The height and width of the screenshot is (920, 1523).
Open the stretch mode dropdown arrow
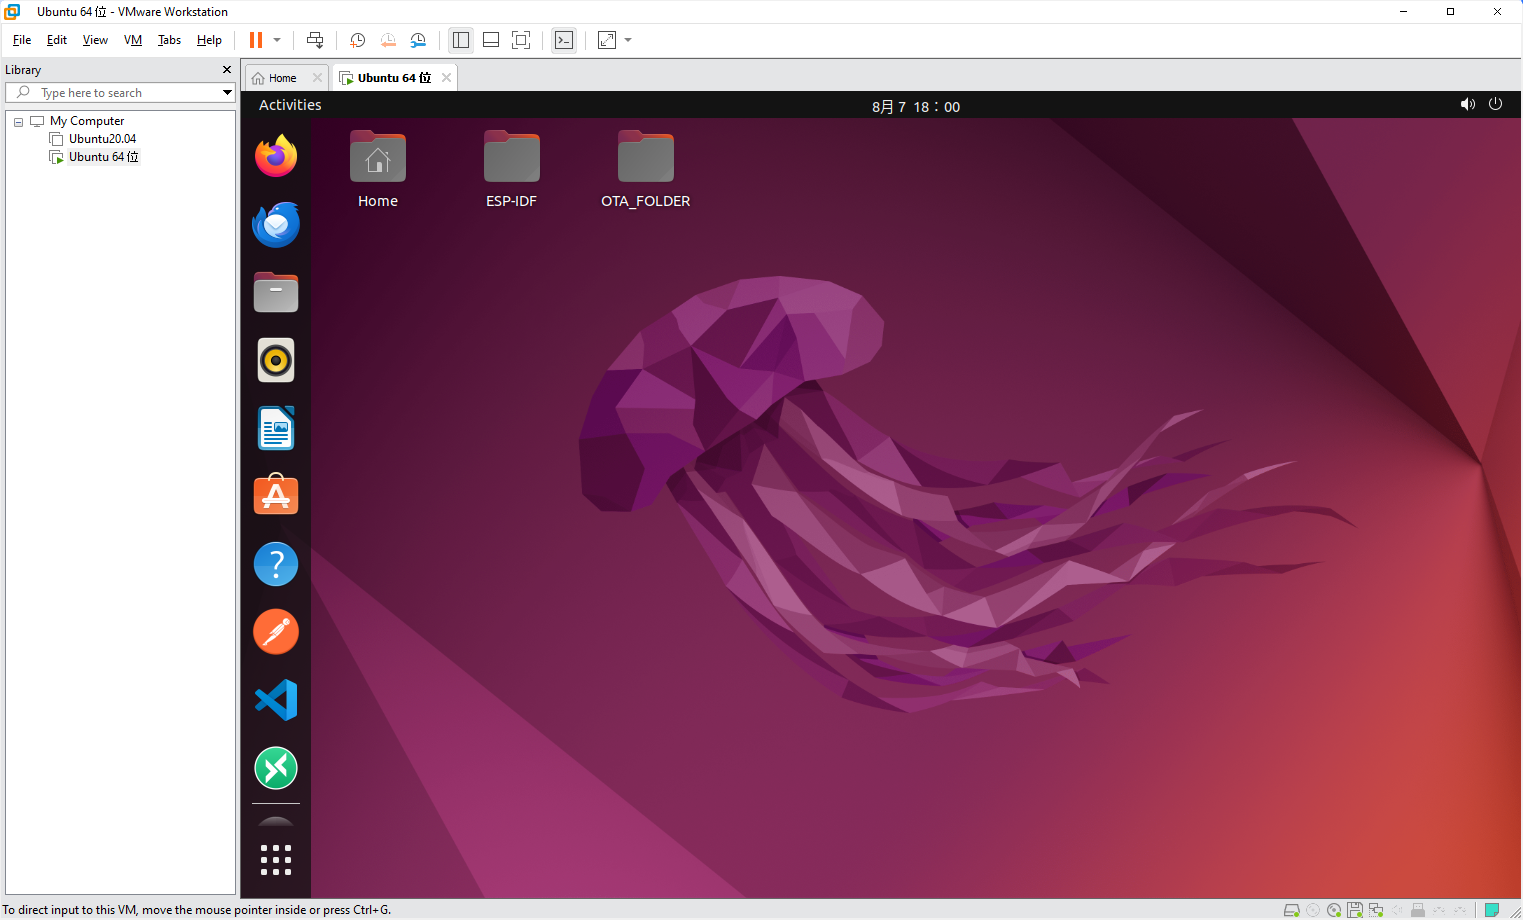pos(628,40)
